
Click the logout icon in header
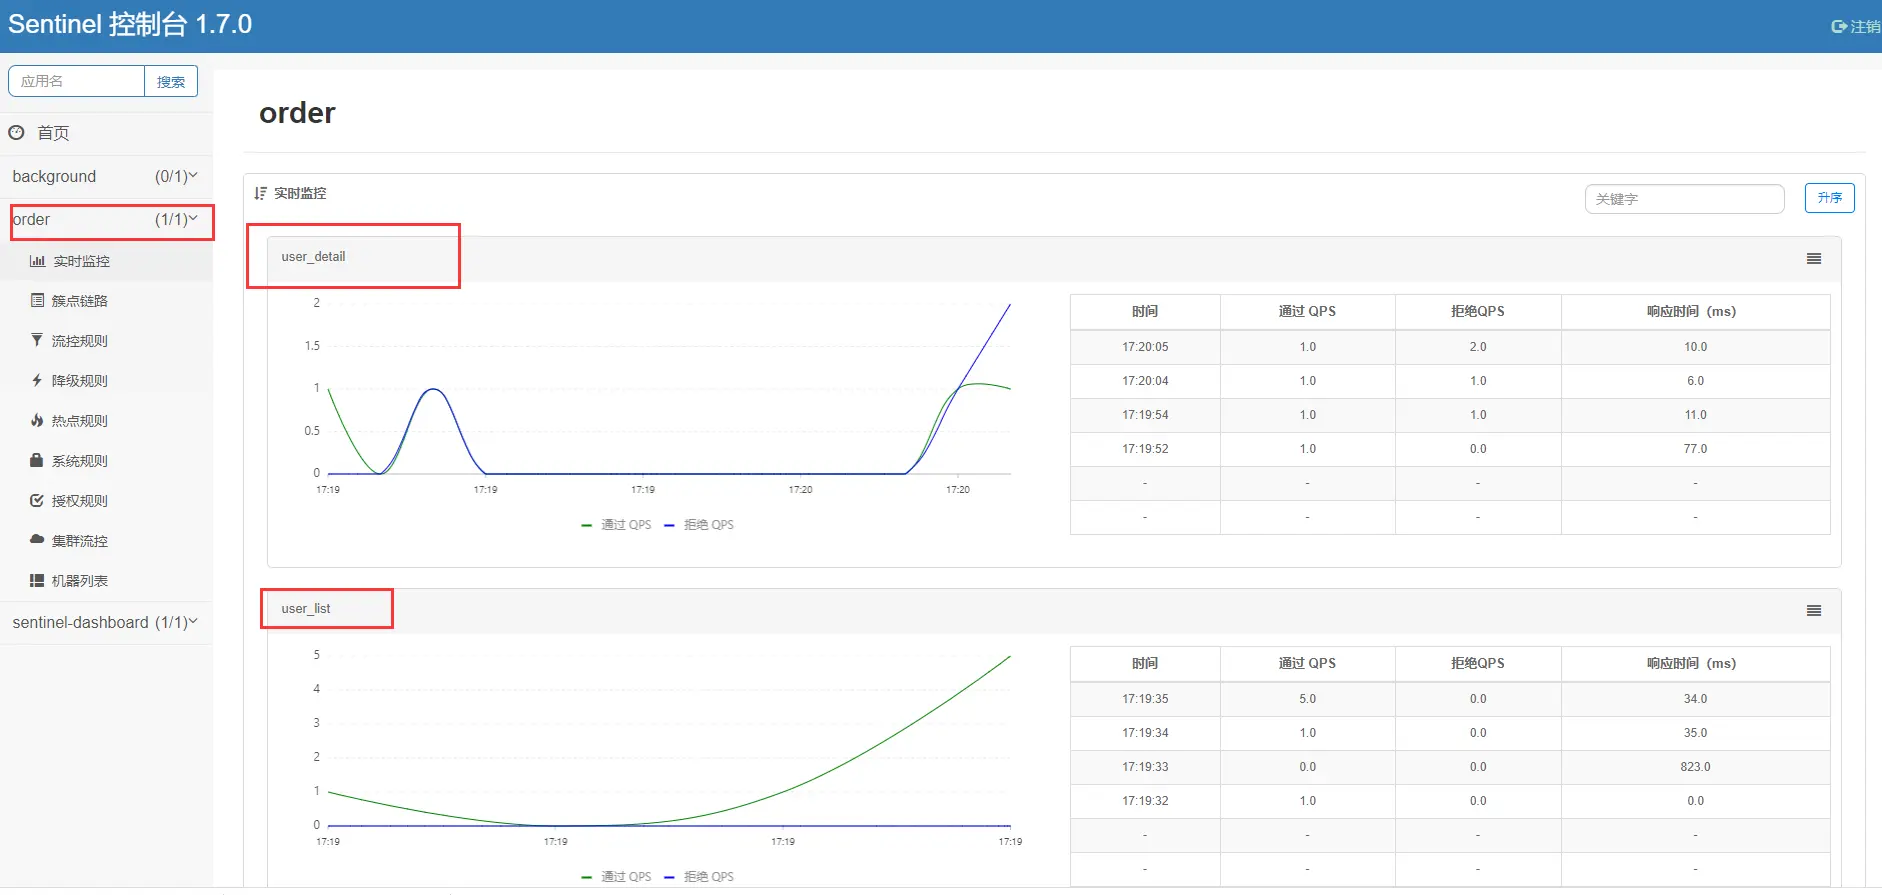pos(1839,27)
